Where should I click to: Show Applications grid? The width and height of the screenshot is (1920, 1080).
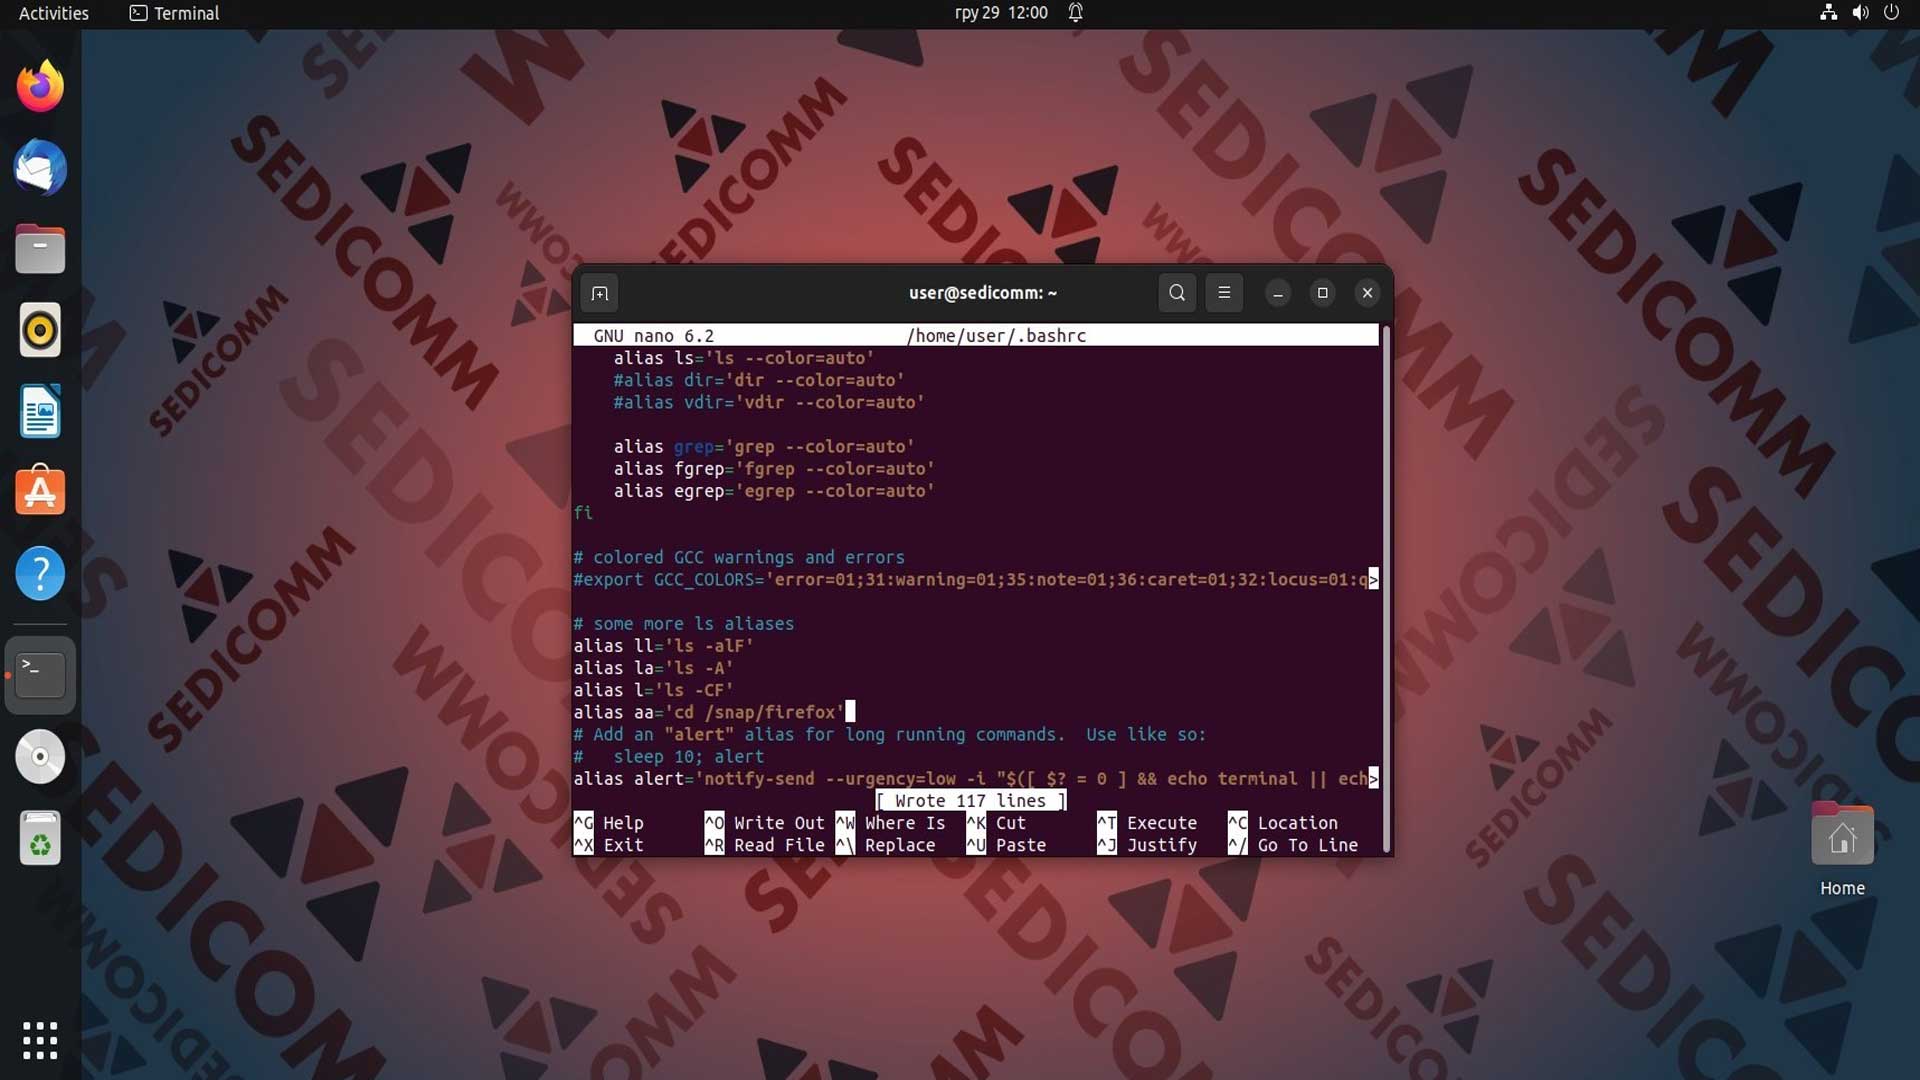(40, 1040)
